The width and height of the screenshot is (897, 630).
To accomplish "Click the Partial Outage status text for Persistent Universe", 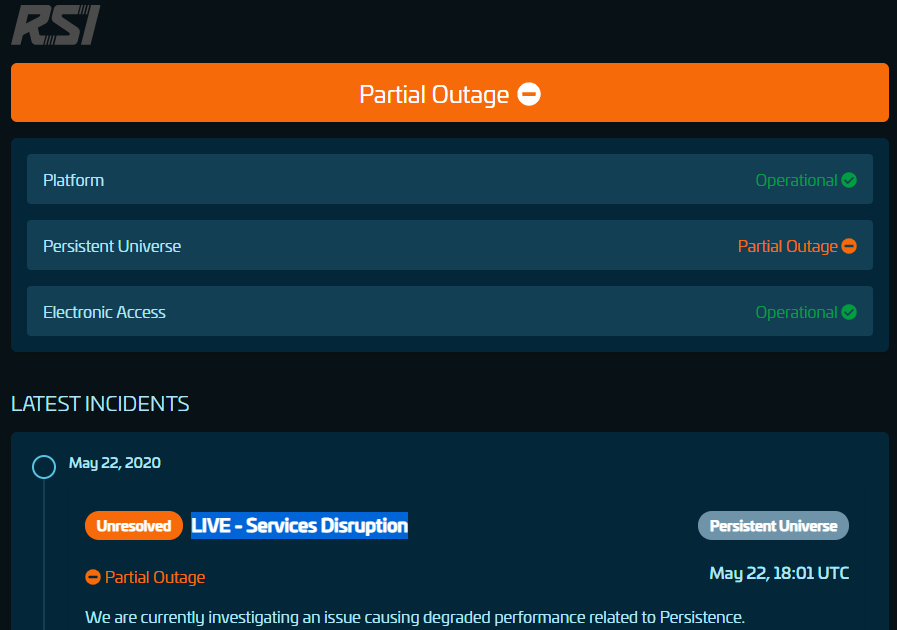I will coord(788,246).
